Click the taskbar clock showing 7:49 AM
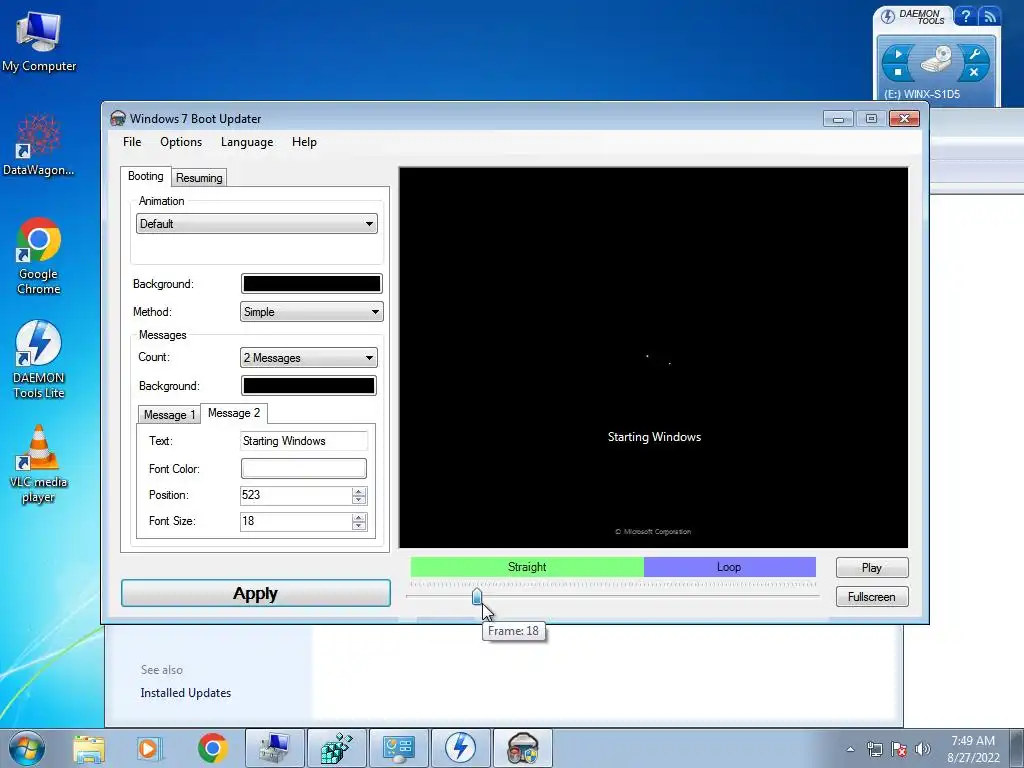Image resolution: width=1024 pixels, height=768 pixels. click(973, 749)
